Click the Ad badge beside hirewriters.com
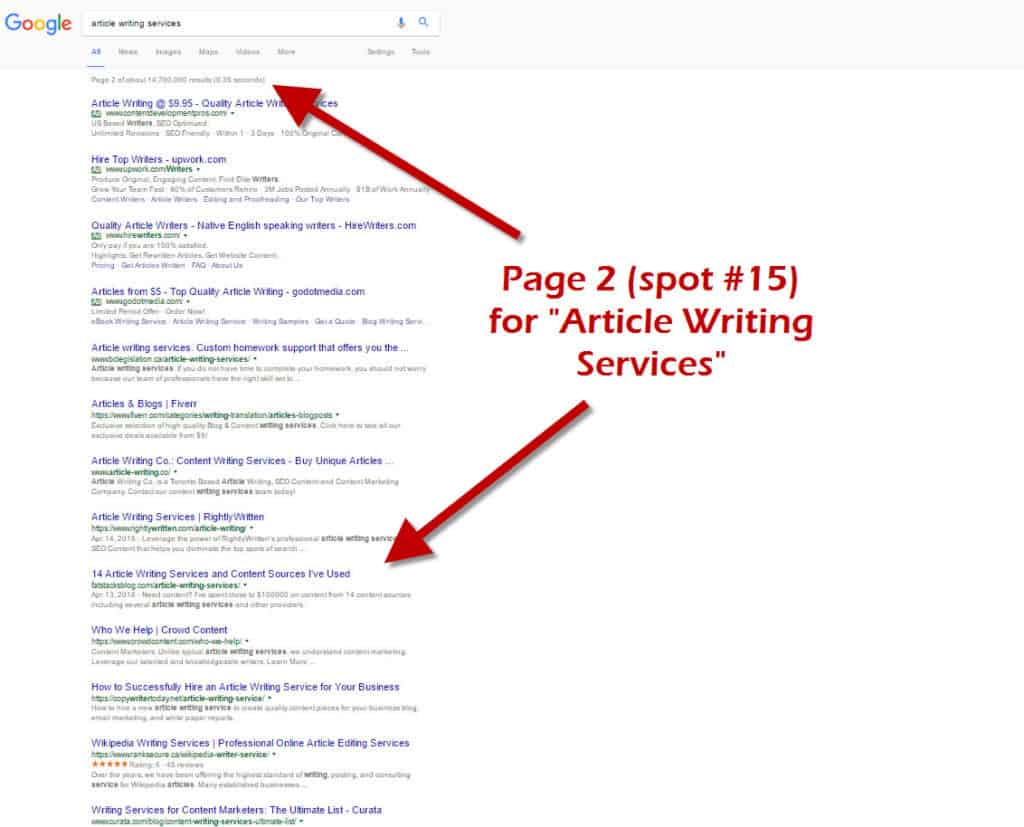The image size is (1024, 827). [96, 236]
